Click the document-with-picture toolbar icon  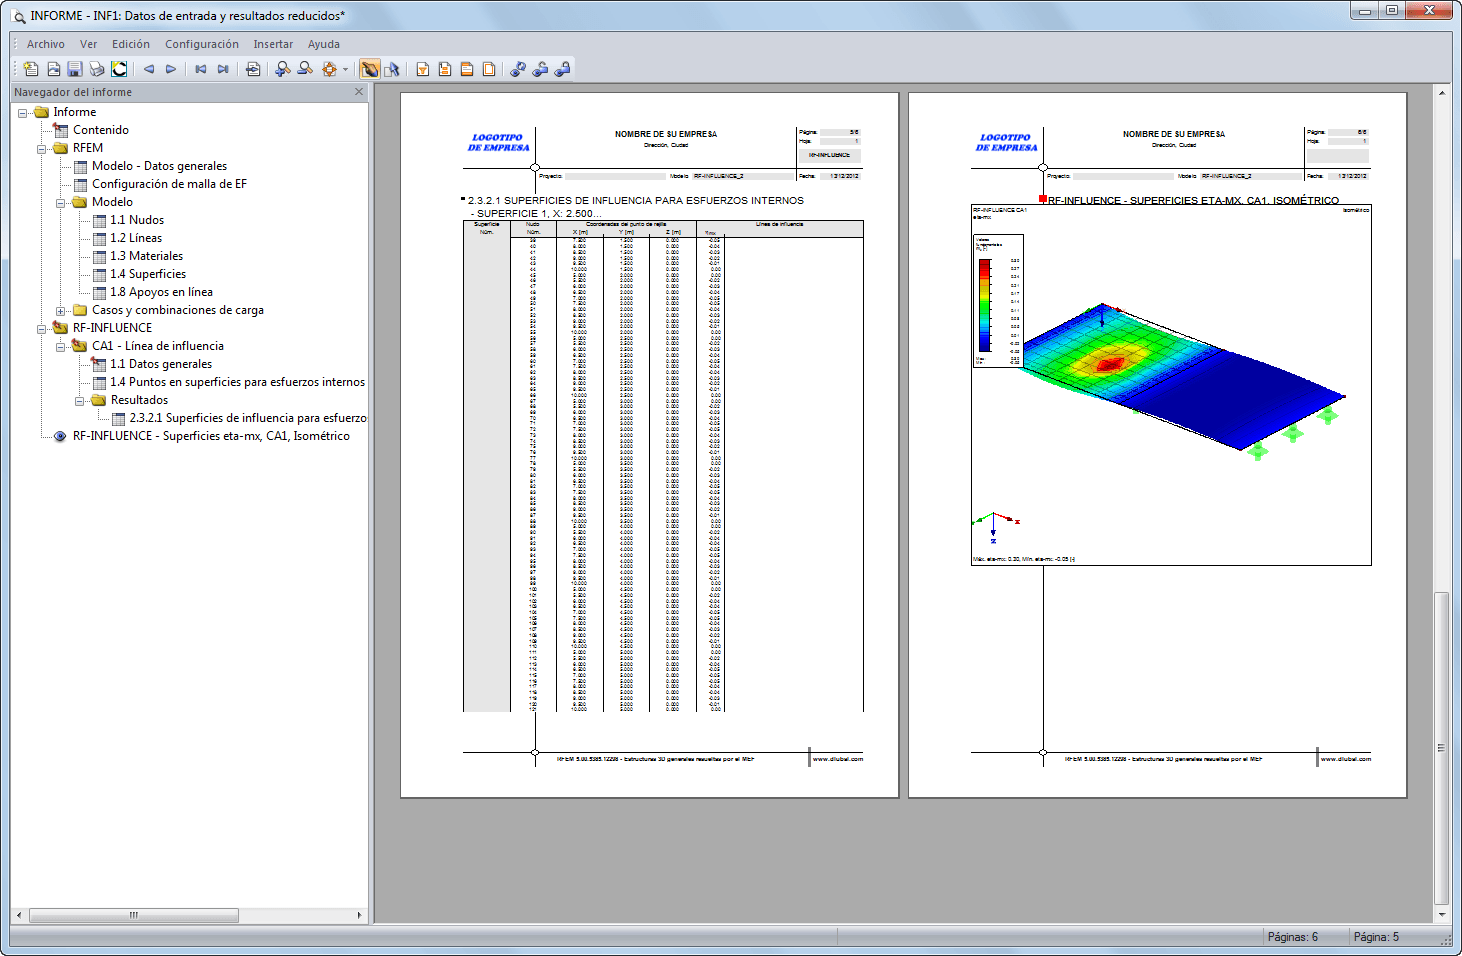point(53,69)
